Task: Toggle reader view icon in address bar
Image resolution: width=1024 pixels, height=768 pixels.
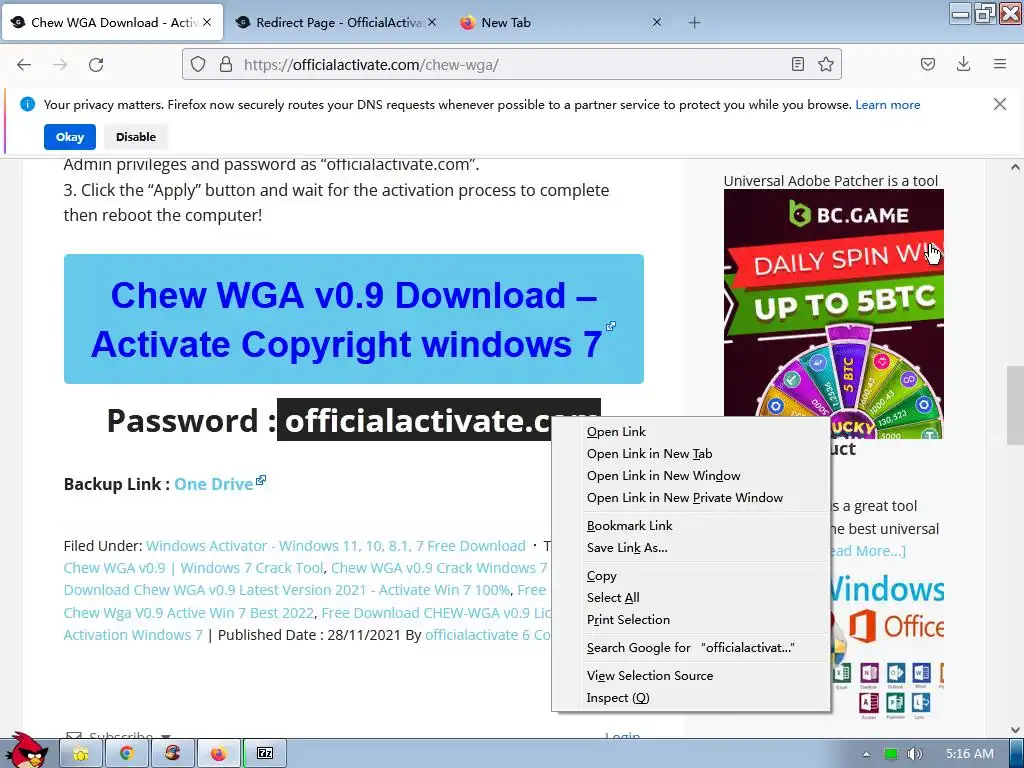Action: [x=797, y=64]
